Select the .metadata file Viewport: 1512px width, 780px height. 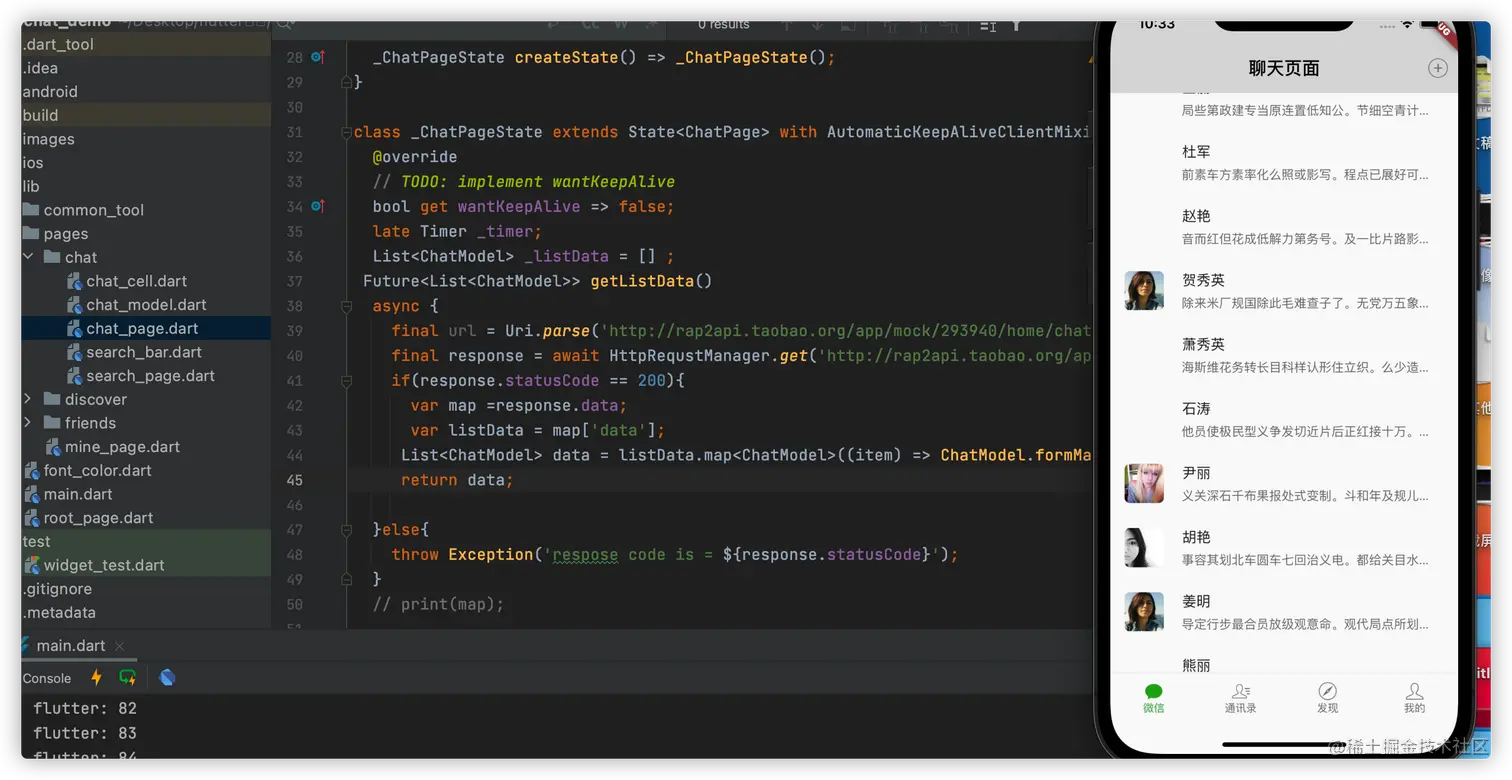(59, 612)
